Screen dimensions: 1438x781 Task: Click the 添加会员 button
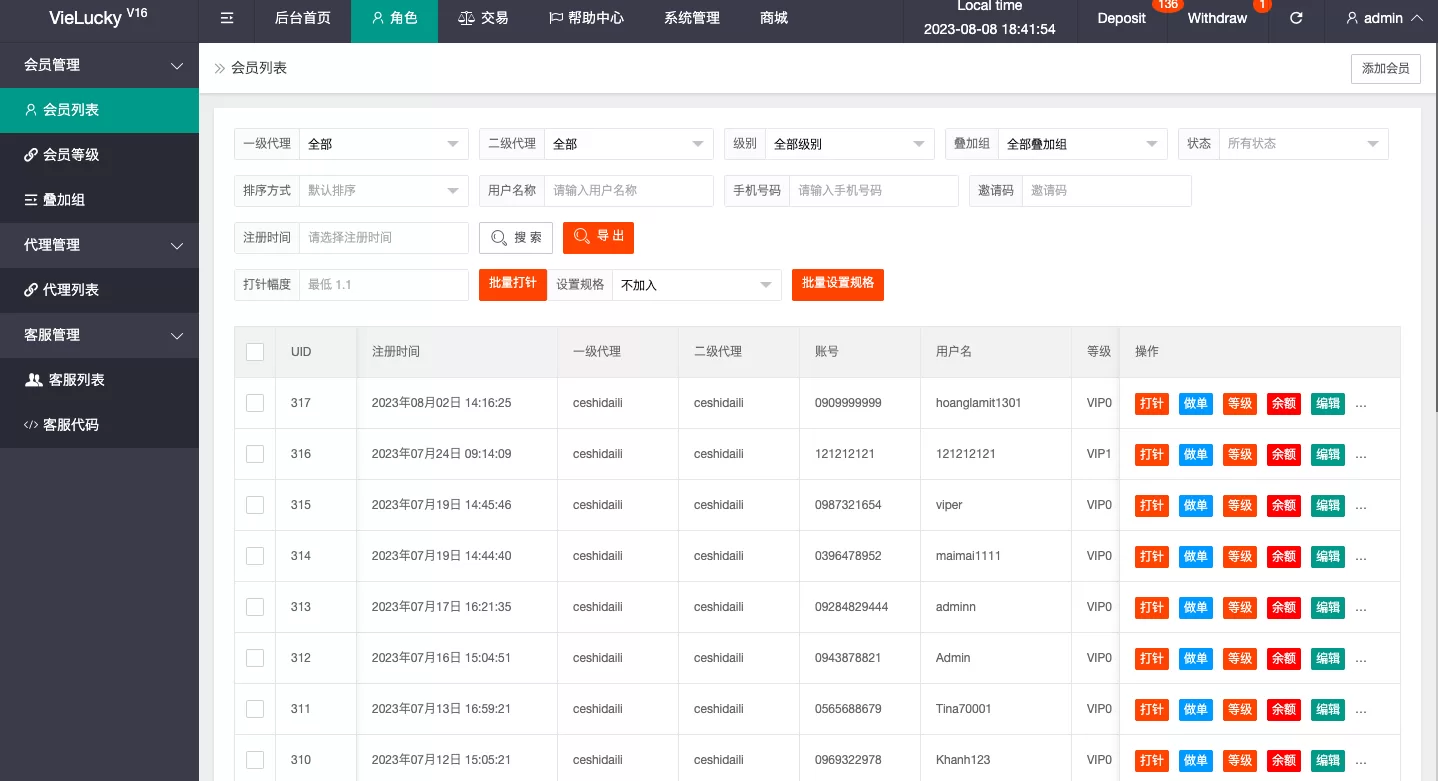click(x=1385, y=68)
